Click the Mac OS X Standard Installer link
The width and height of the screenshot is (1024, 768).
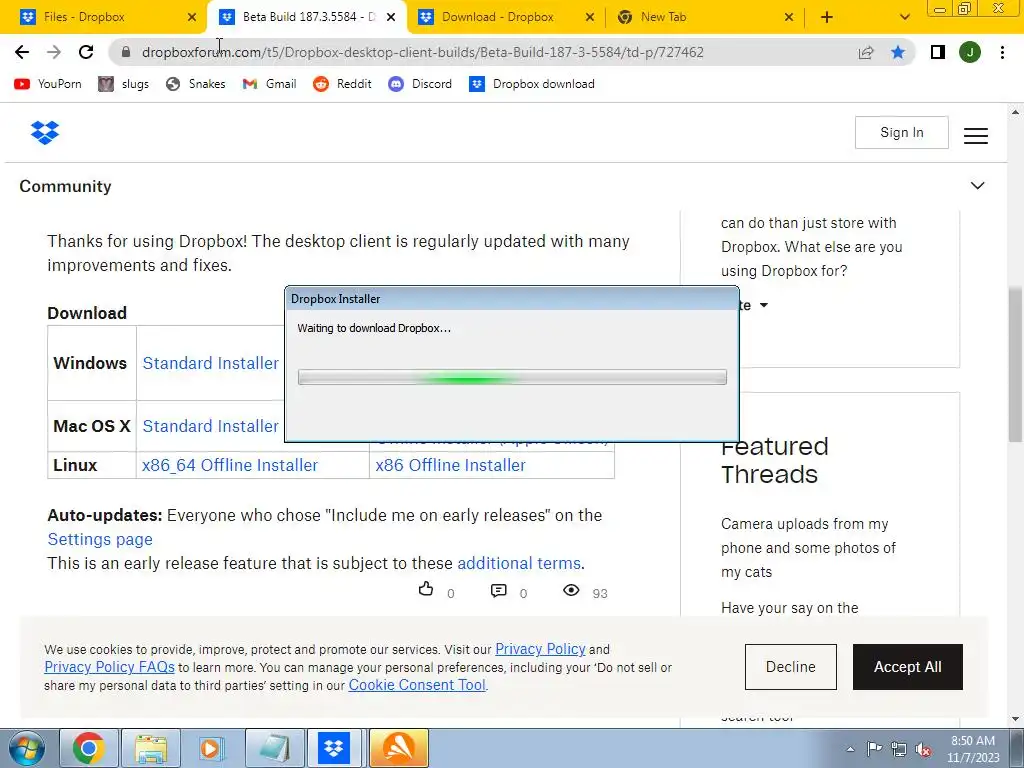click(x=210, y=426)
